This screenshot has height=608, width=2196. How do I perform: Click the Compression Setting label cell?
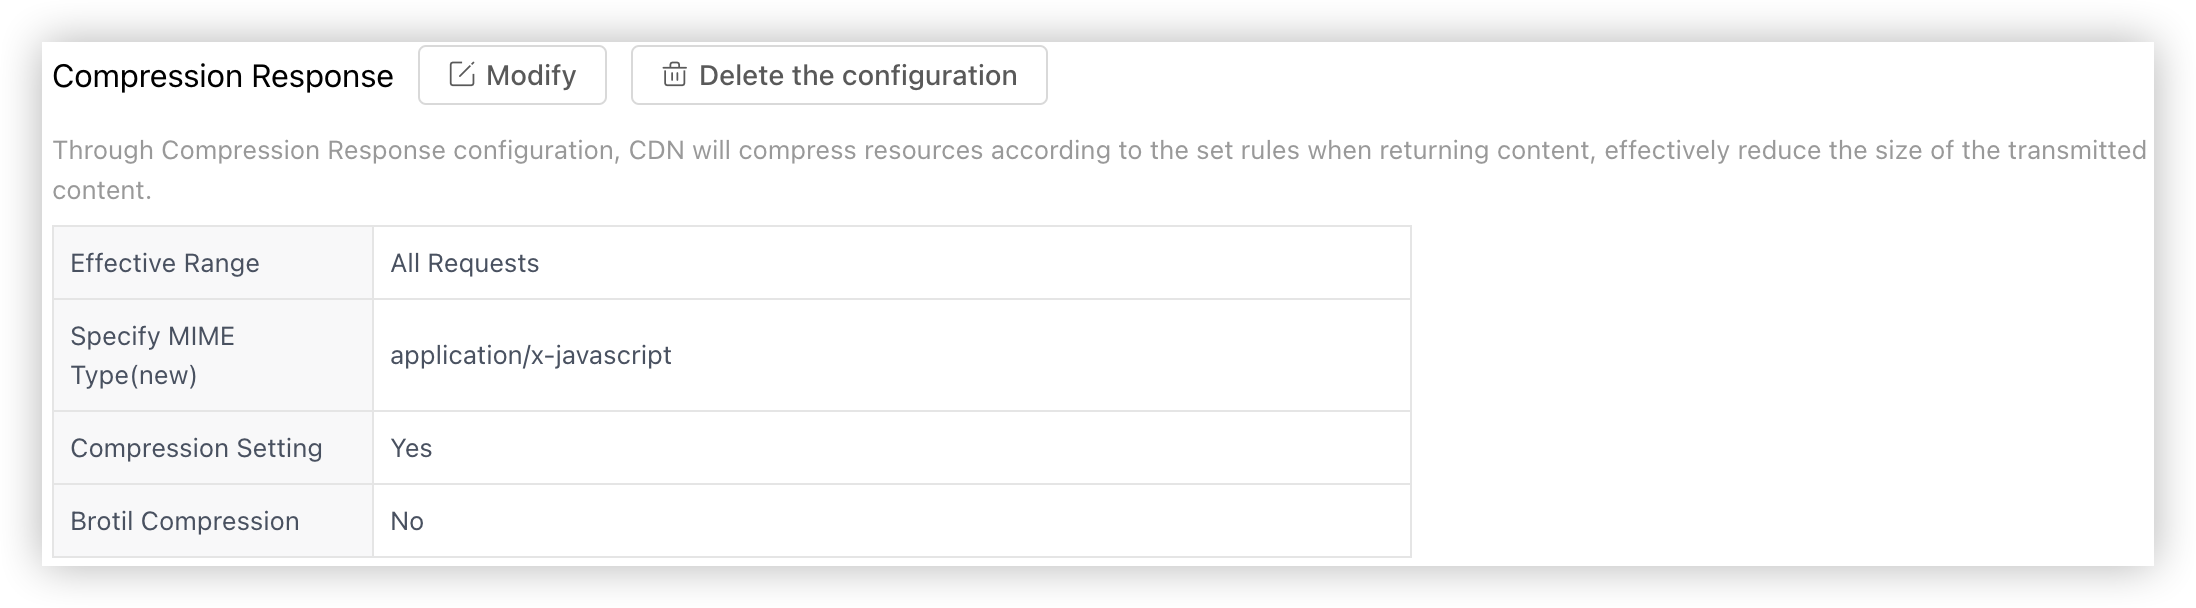213,448
